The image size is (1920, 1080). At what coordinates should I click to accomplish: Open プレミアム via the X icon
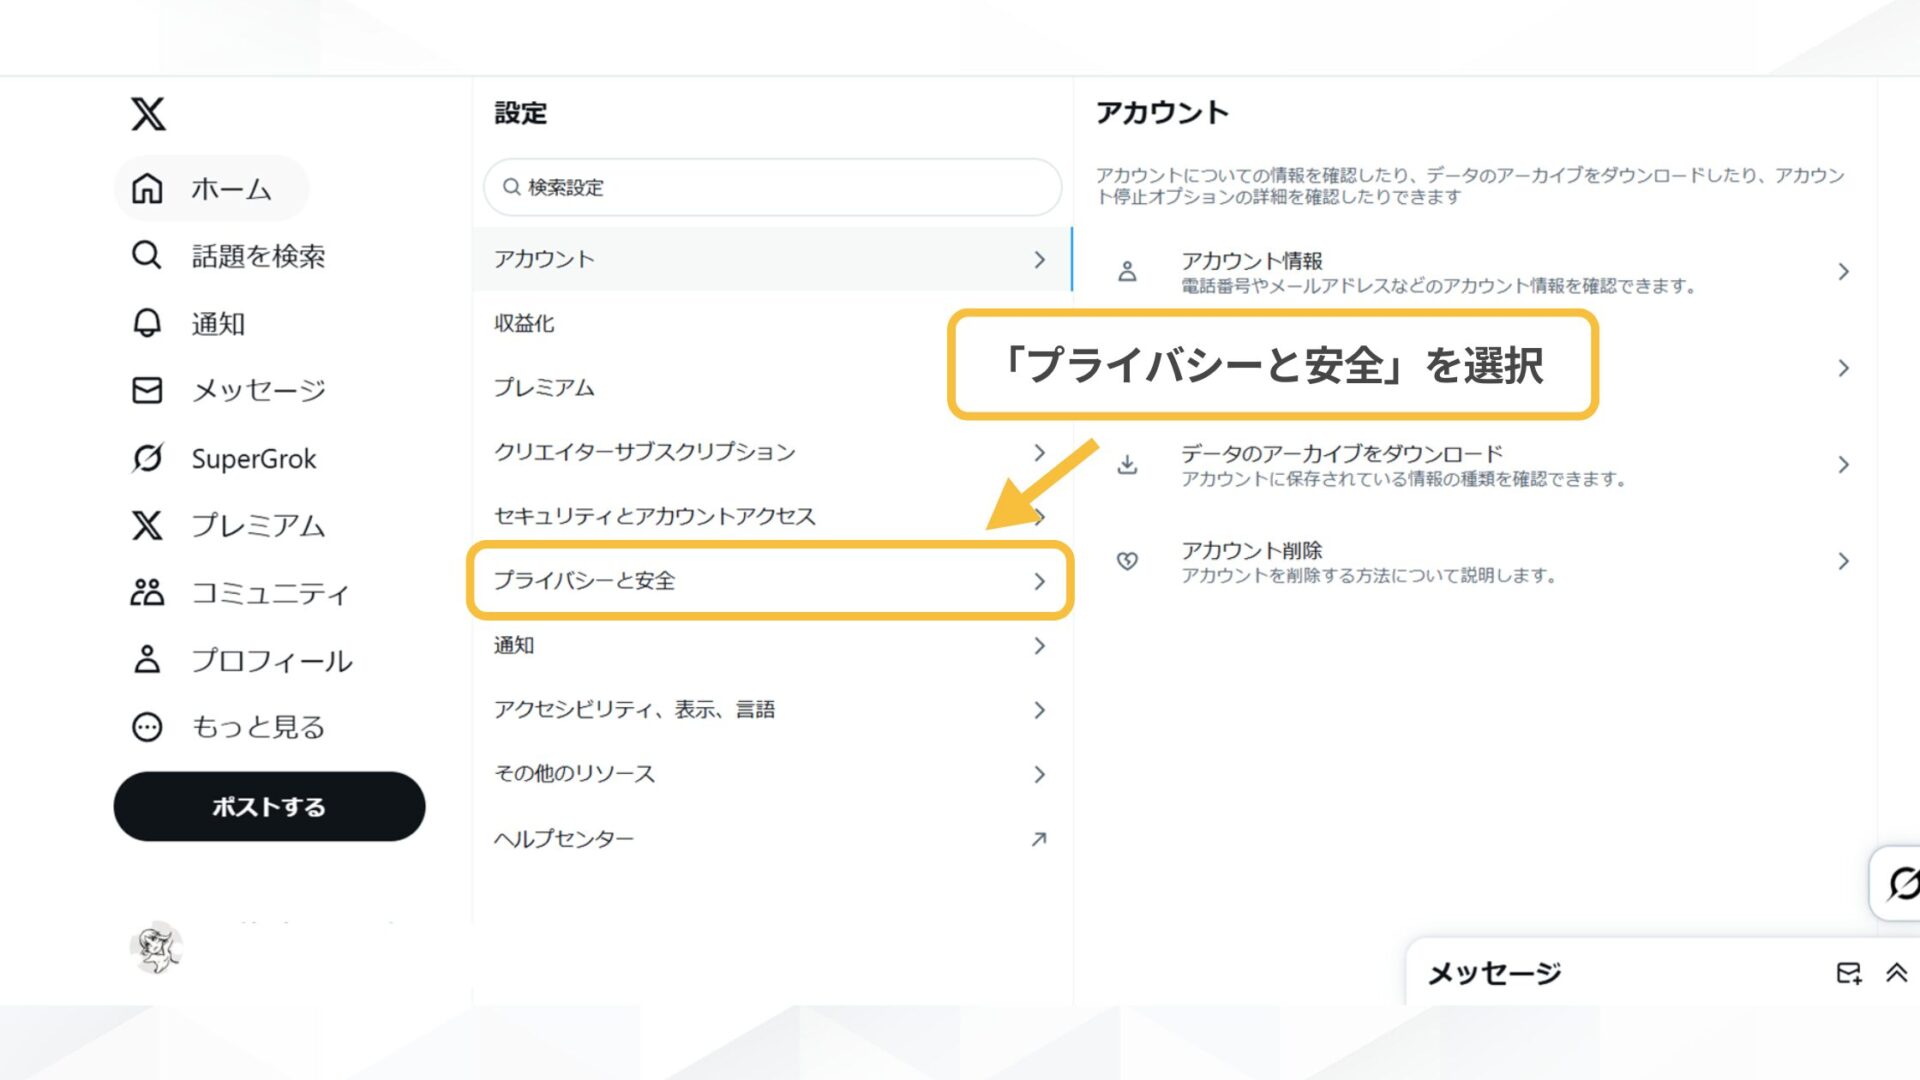(x=146, y=525)
